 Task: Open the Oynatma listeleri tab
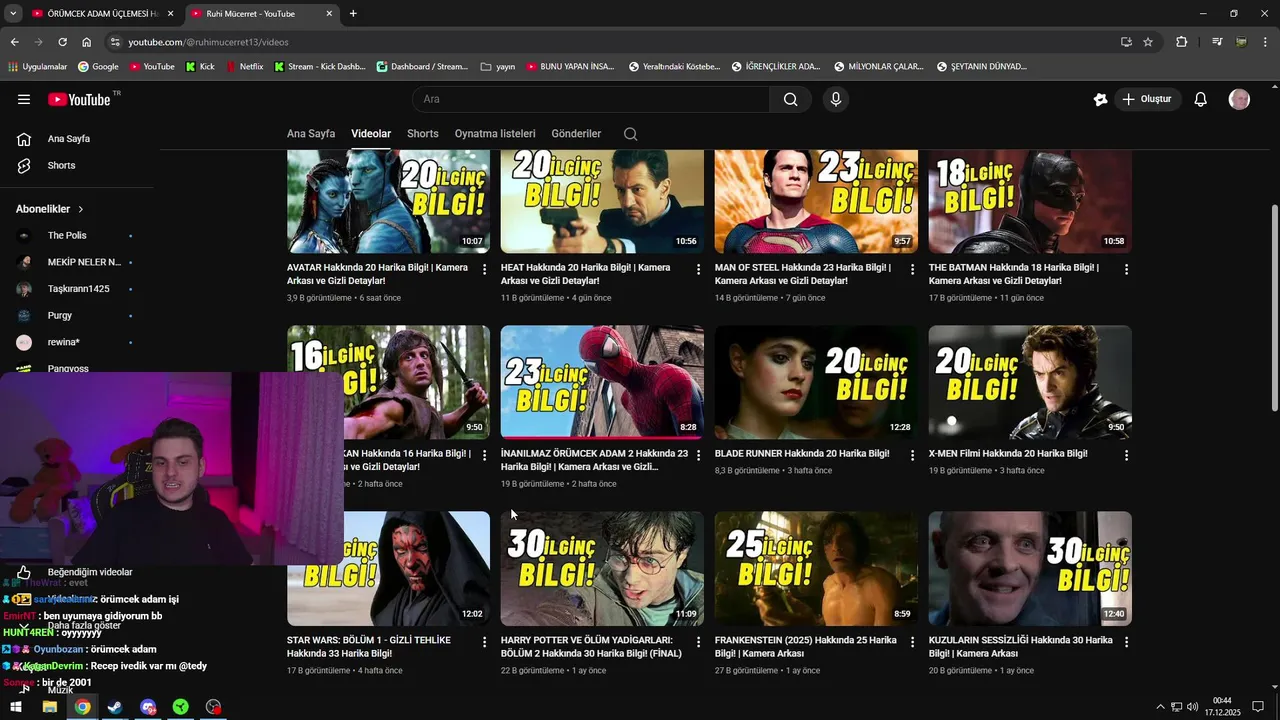click(x=495, y=134)
